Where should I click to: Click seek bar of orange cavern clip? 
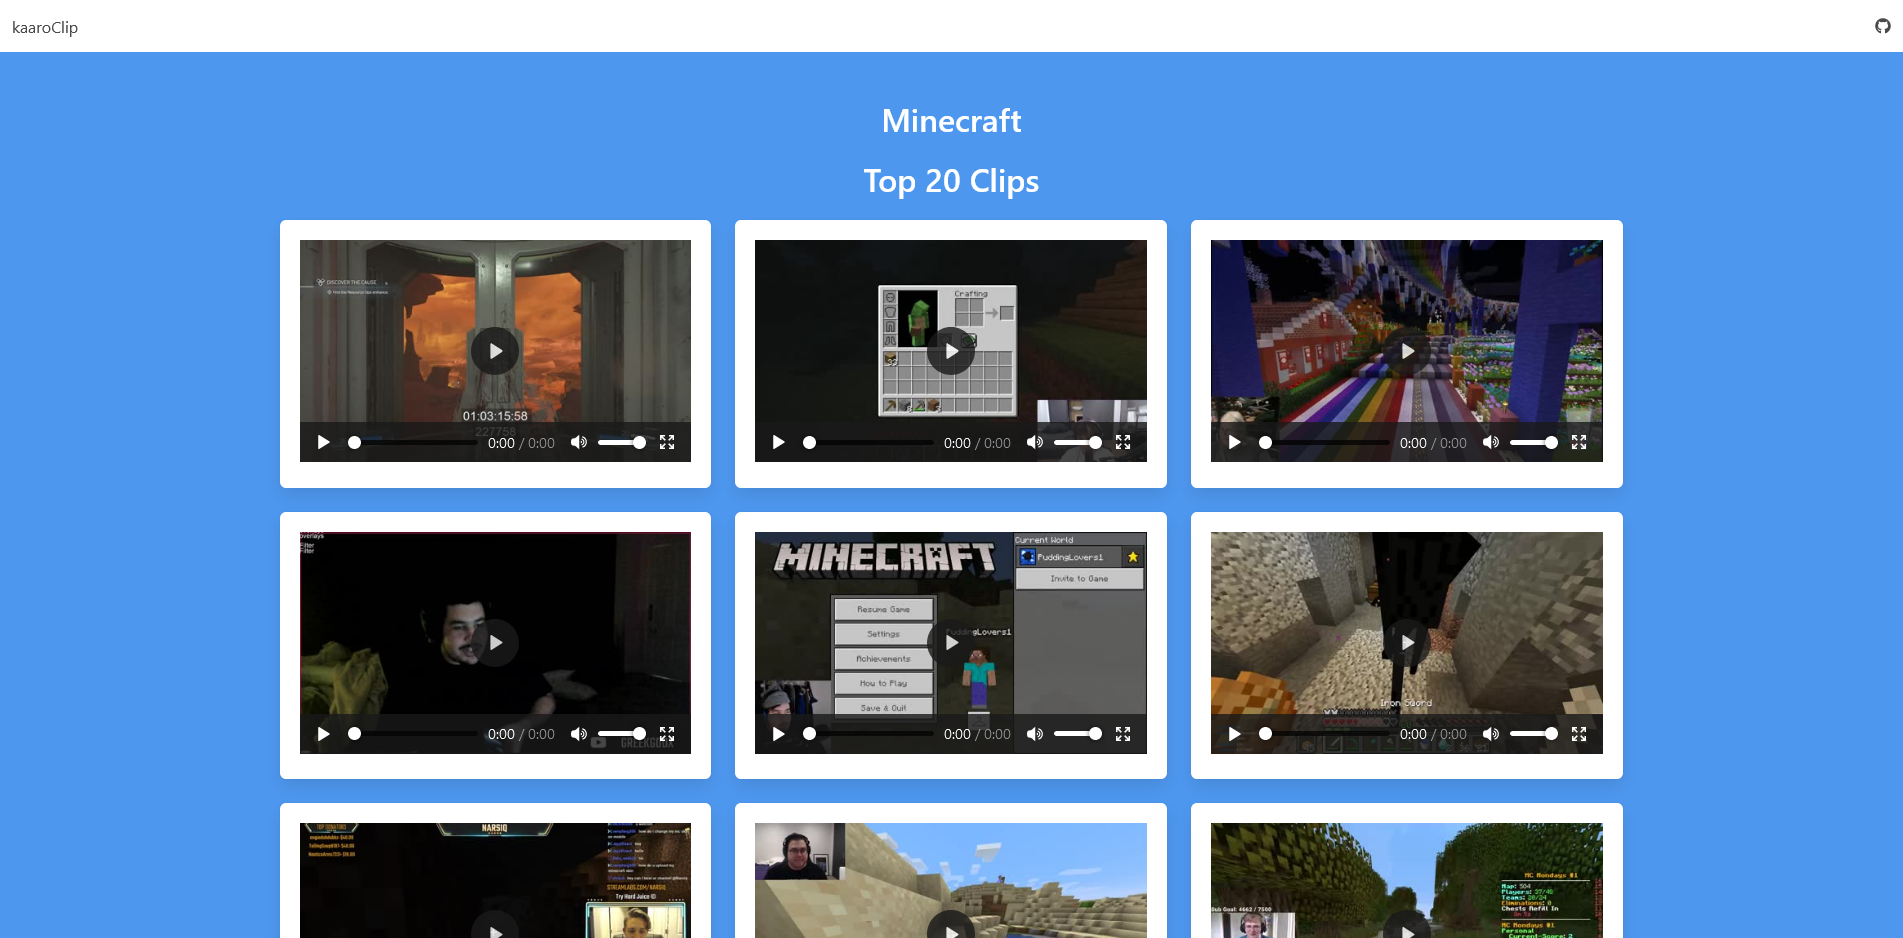click(x=413, y=442)
